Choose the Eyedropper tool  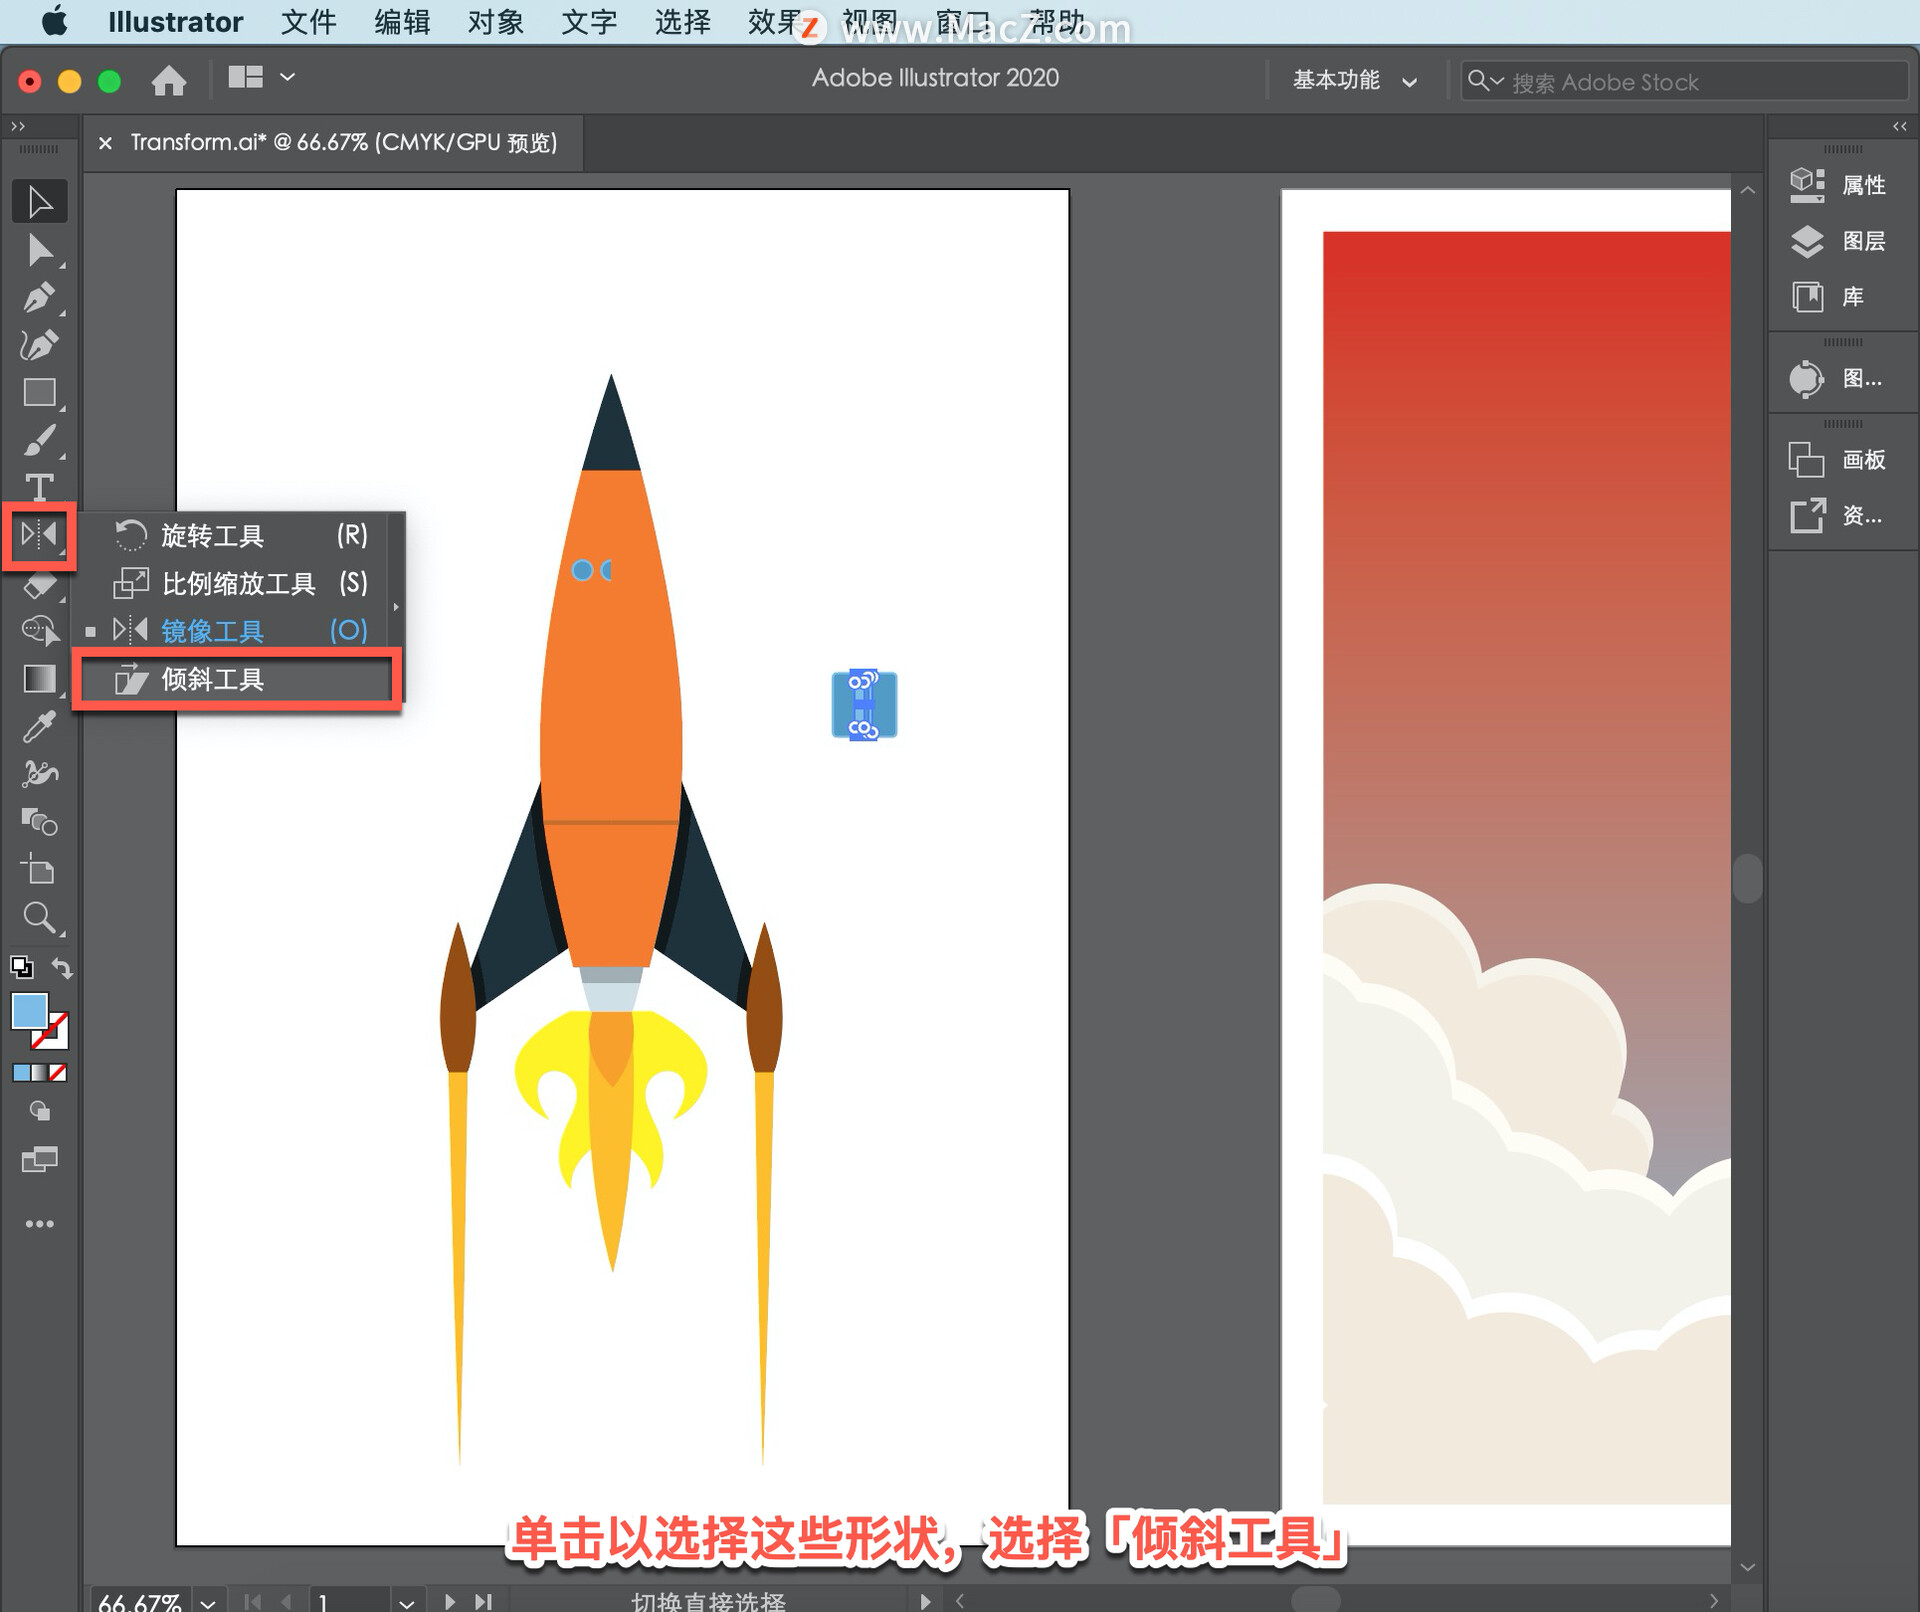[x=39, y=727]
